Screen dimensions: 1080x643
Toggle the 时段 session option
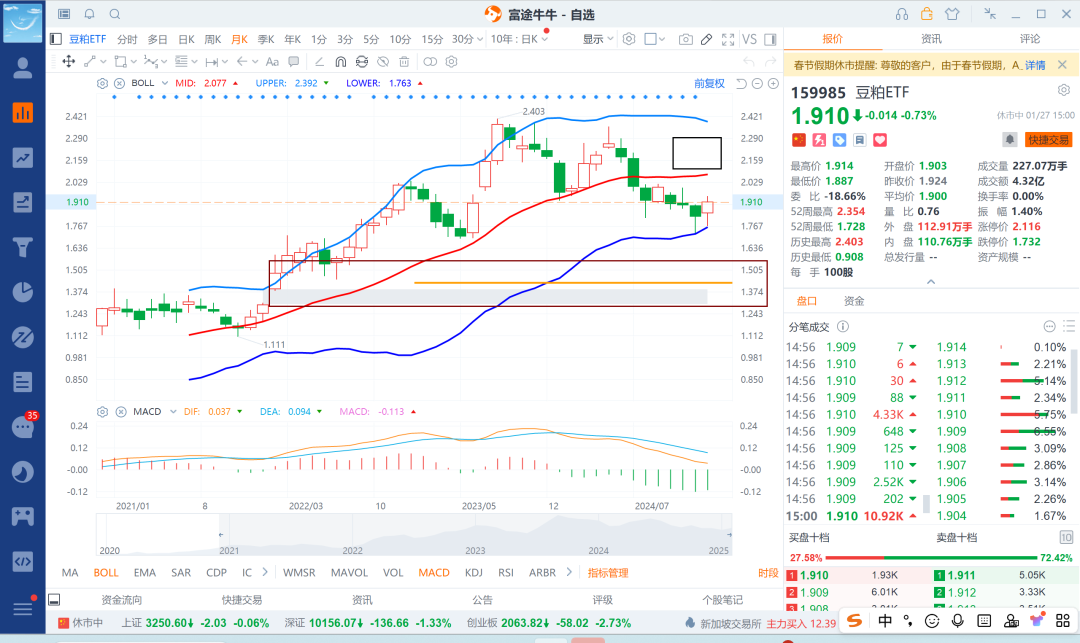pos(768,573)
